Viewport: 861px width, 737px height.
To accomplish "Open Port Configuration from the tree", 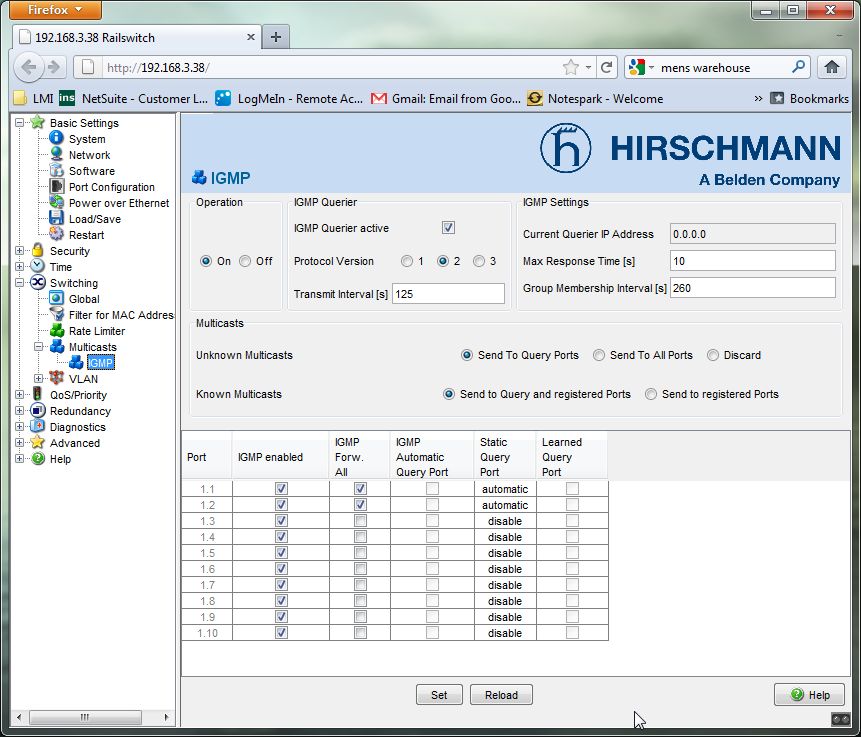I will tap(58, 187).
